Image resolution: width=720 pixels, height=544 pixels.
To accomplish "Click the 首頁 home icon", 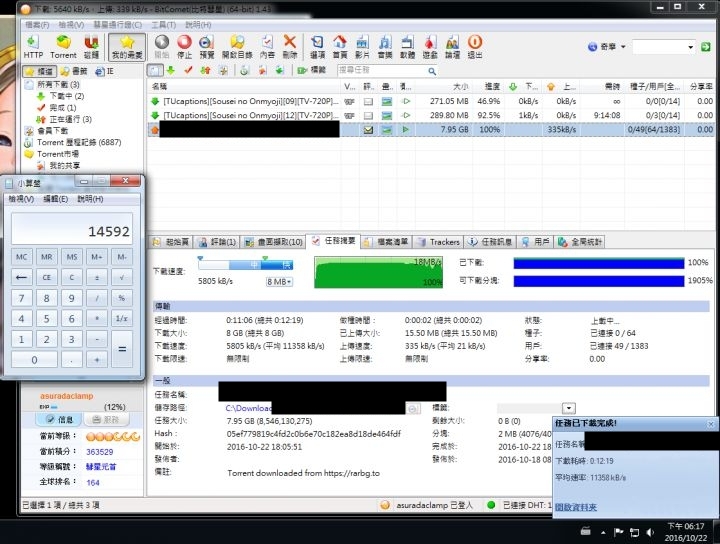I will point(340,46).
